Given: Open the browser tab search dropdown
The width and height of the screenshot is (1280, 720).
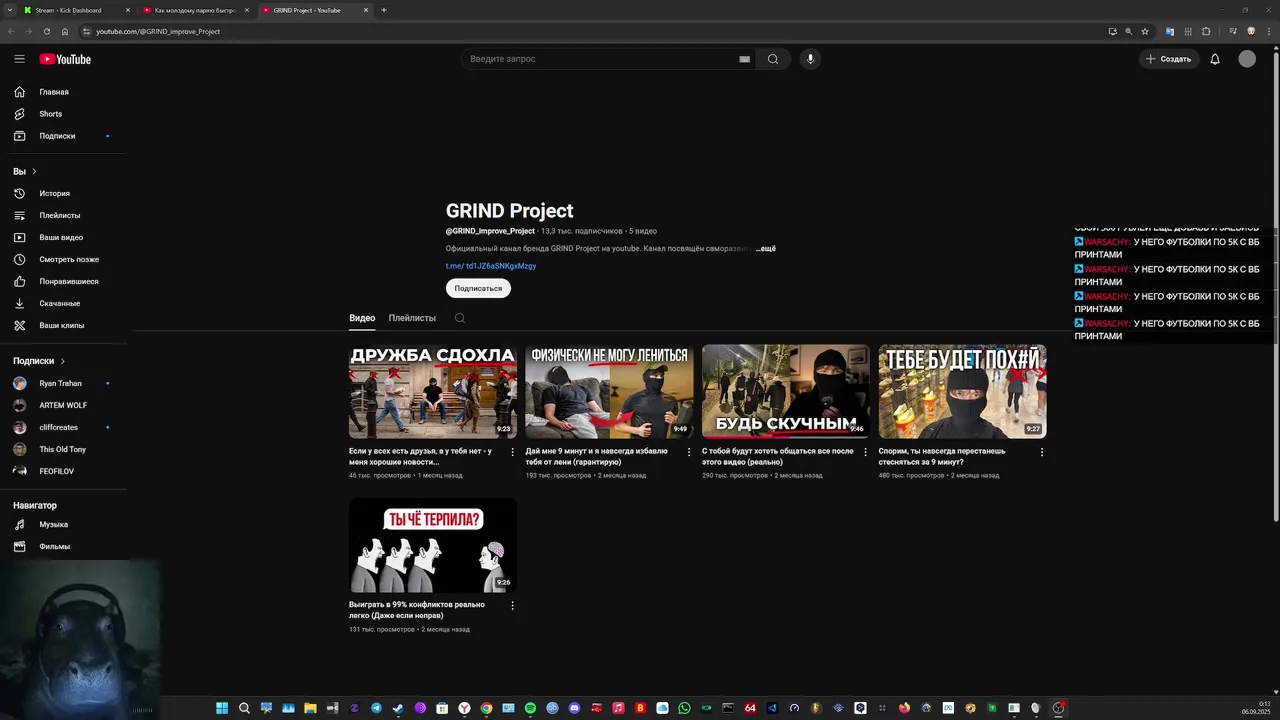Looking at the screenshot, I should [x=8, y=10].
